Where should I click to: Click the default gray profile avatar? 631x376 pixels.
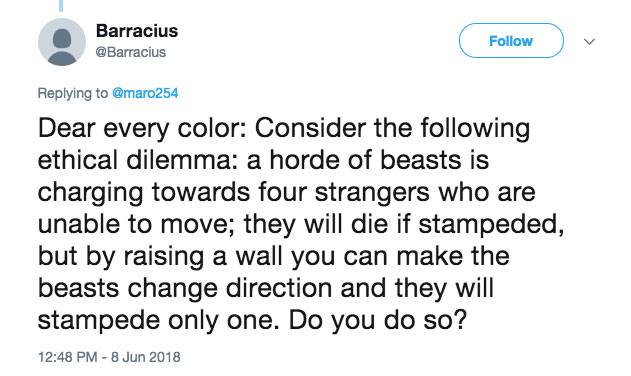(62, 42)
